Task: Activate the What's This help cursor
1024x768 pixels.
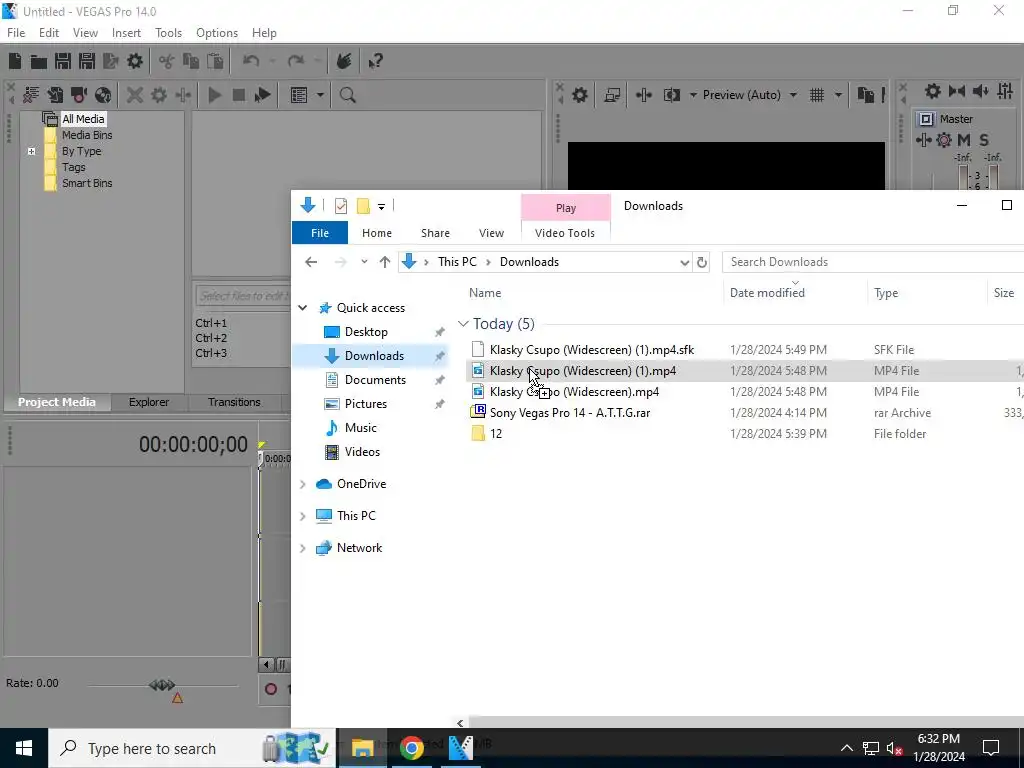Action: [x=376, y=61]
